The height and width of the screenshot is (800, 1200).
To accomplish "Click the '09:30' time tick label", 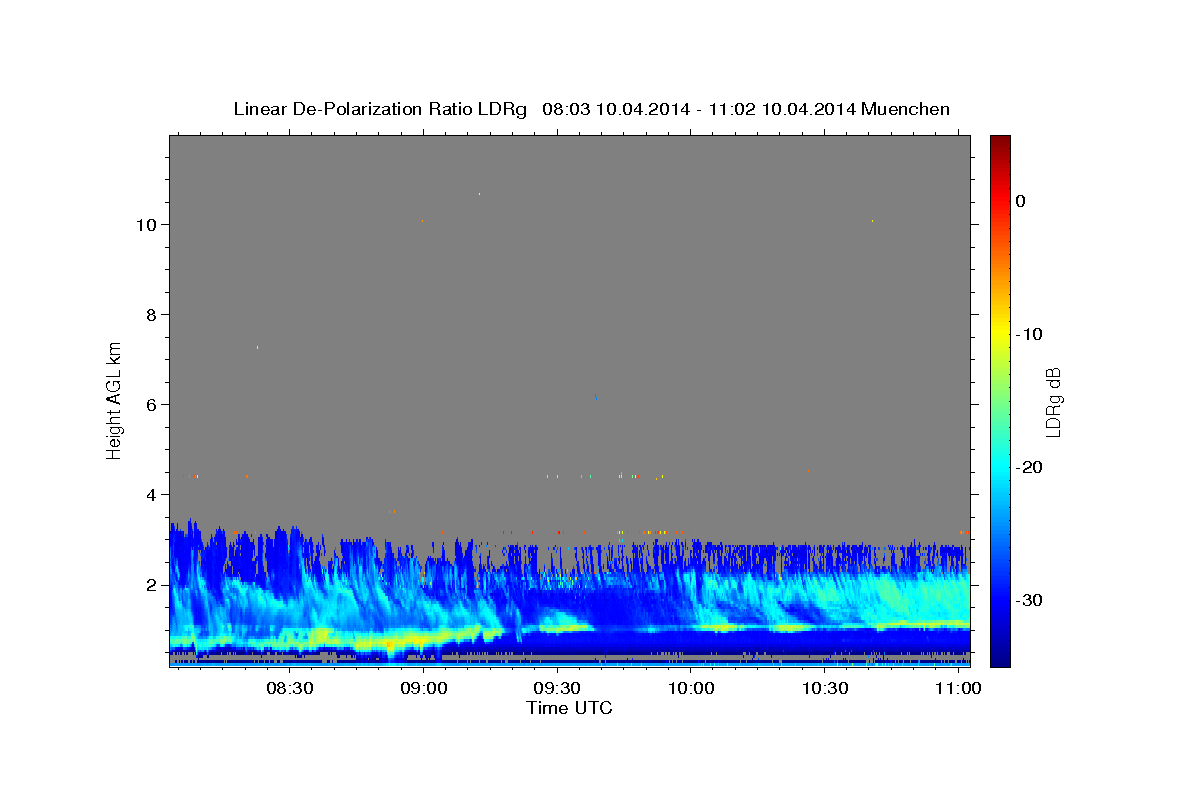I will [557, 689].
